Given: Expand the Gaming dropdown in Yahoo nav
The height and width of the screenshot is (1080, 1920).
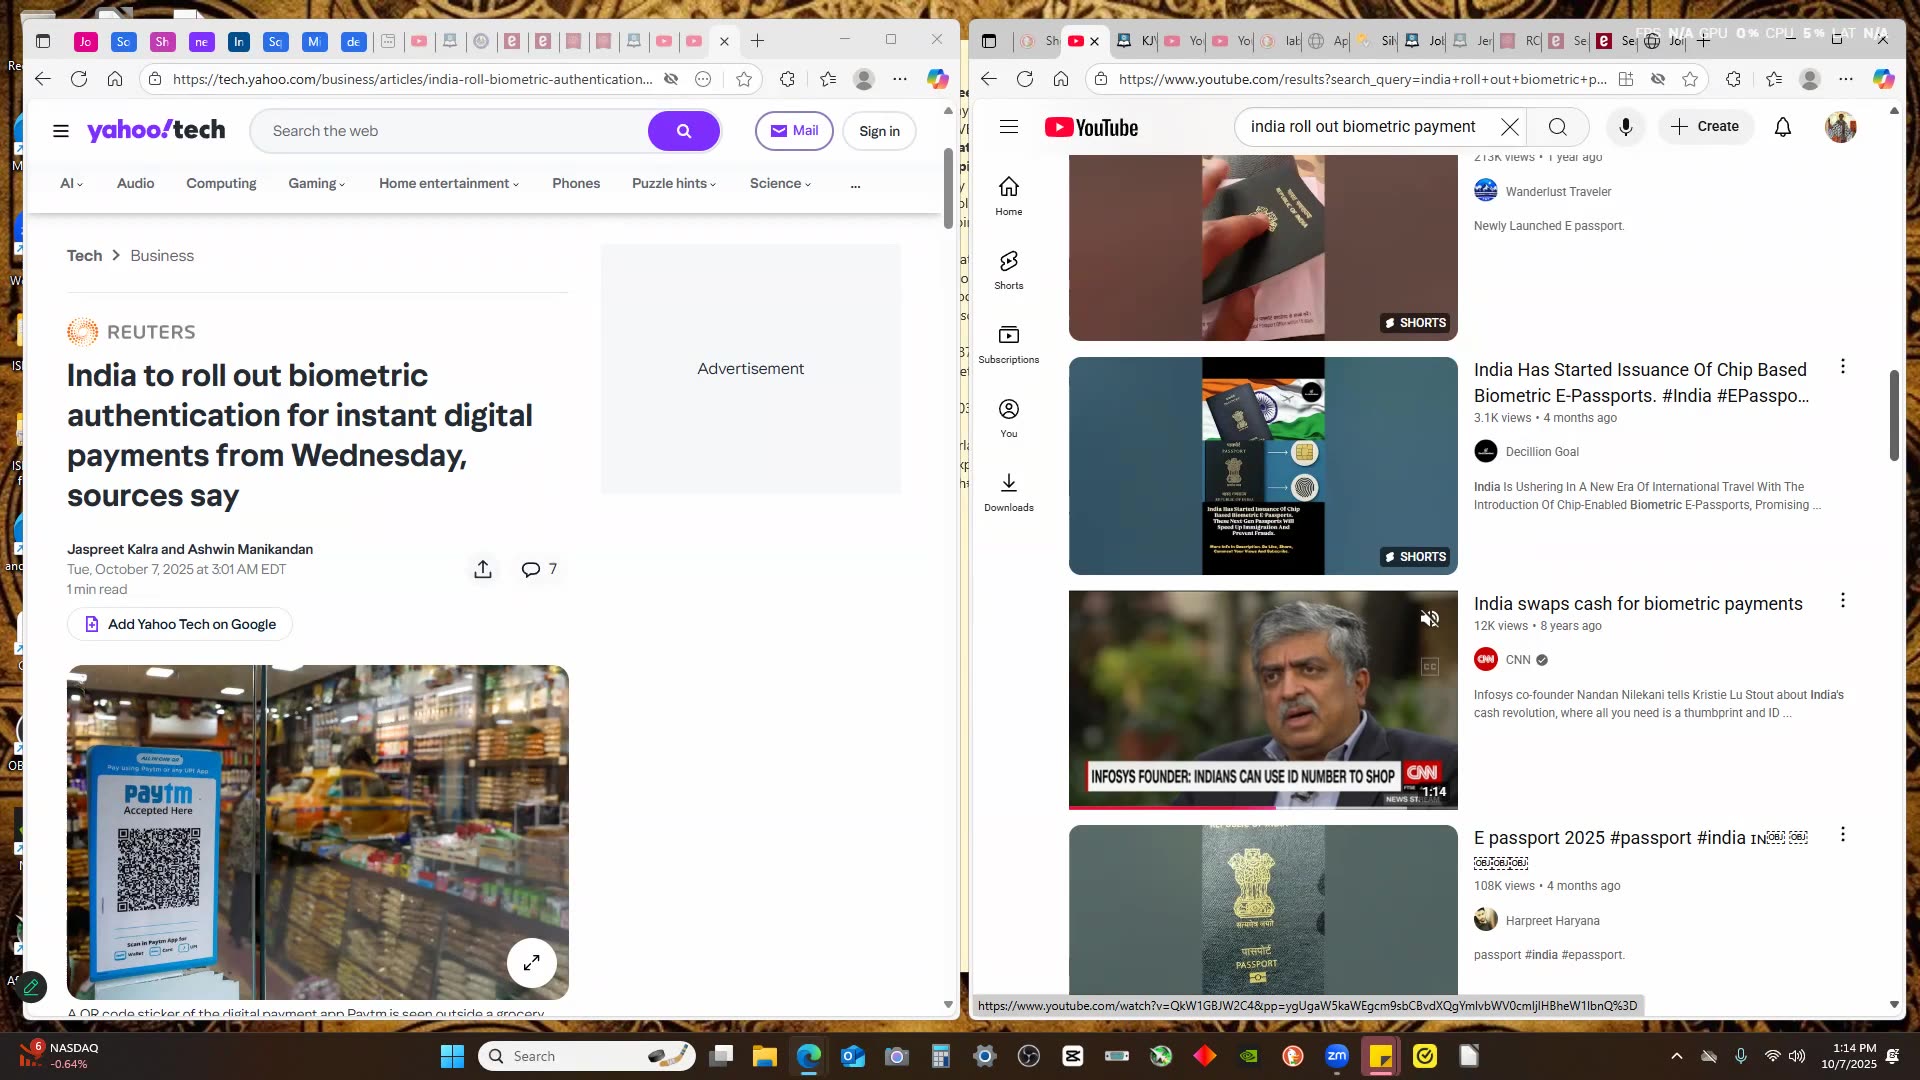Looking at the screenshot, I should pyautogui.click(x=316, y=183).
